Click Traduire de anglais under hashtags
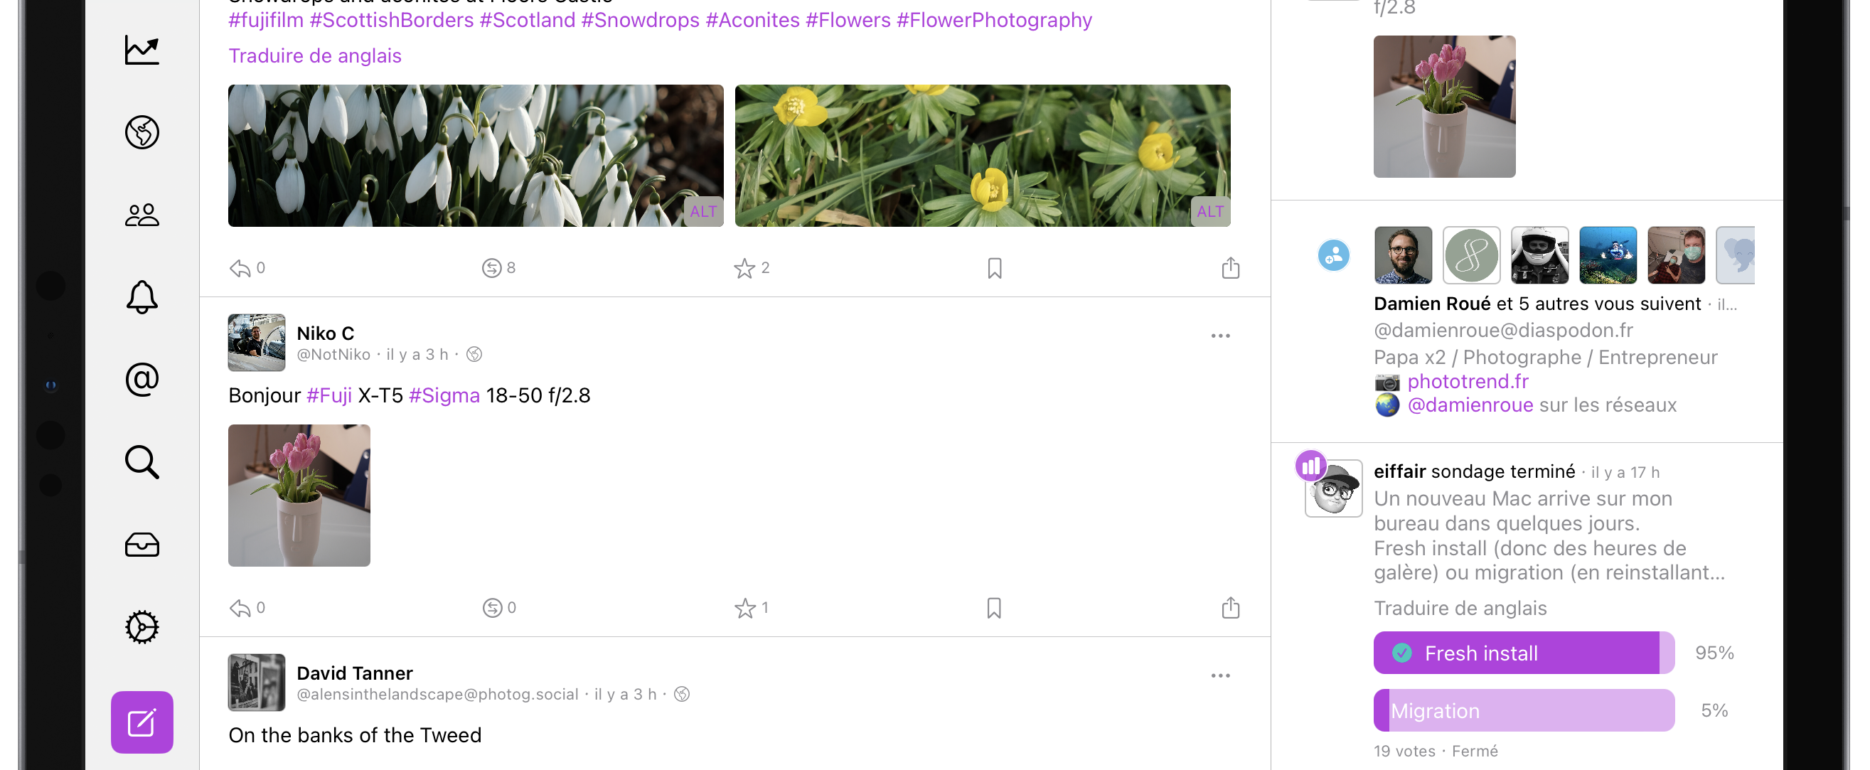The image size is (1870, 770). tap(315, 56)
